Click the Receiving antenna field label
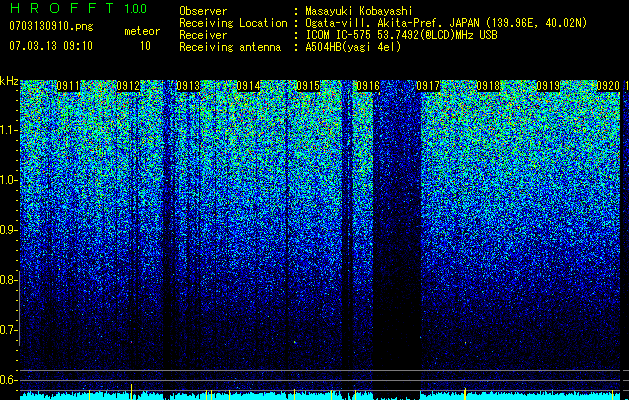 click(x=230, y=47)
